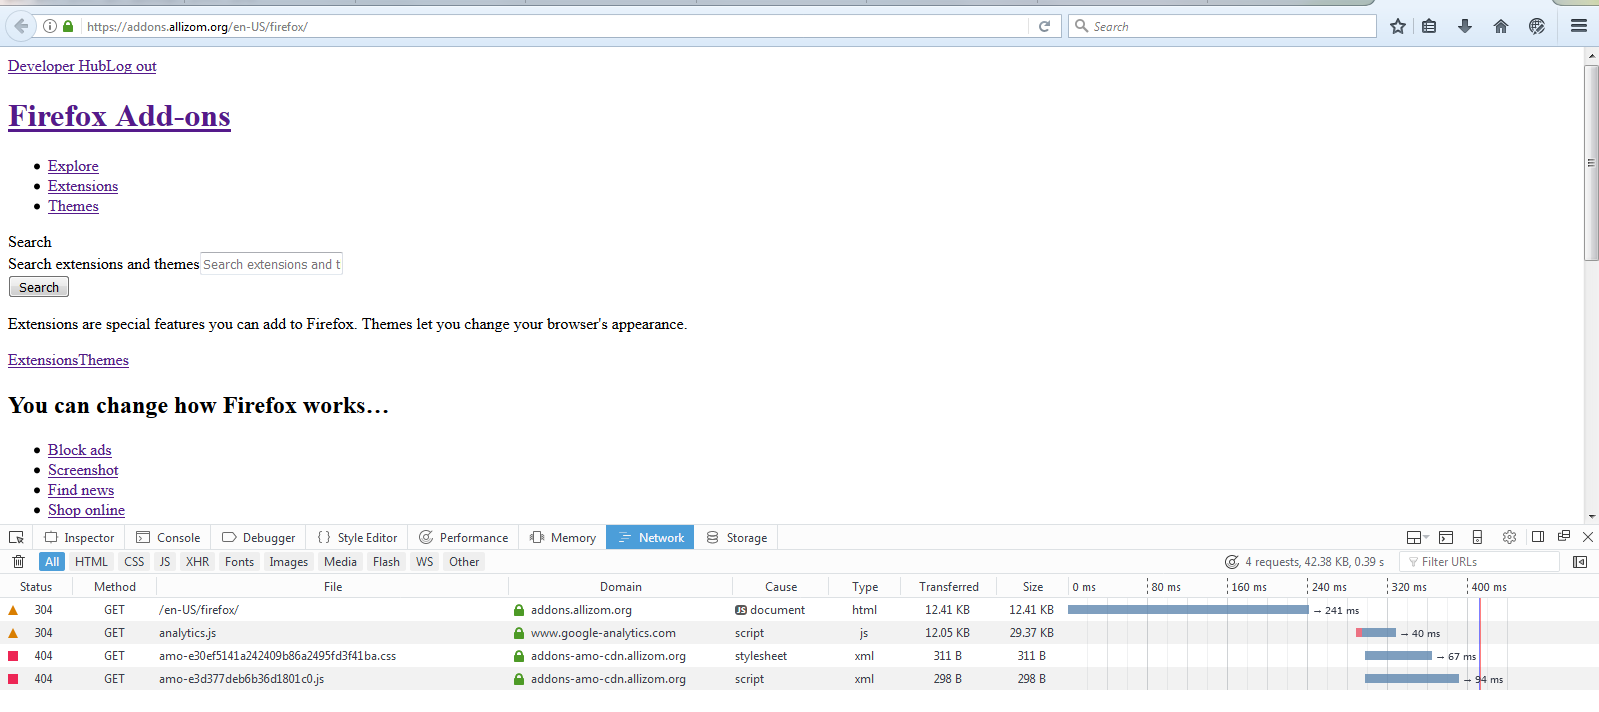Switch to the Console tab
Screen dimensions: 1599x712
[168, 537]
